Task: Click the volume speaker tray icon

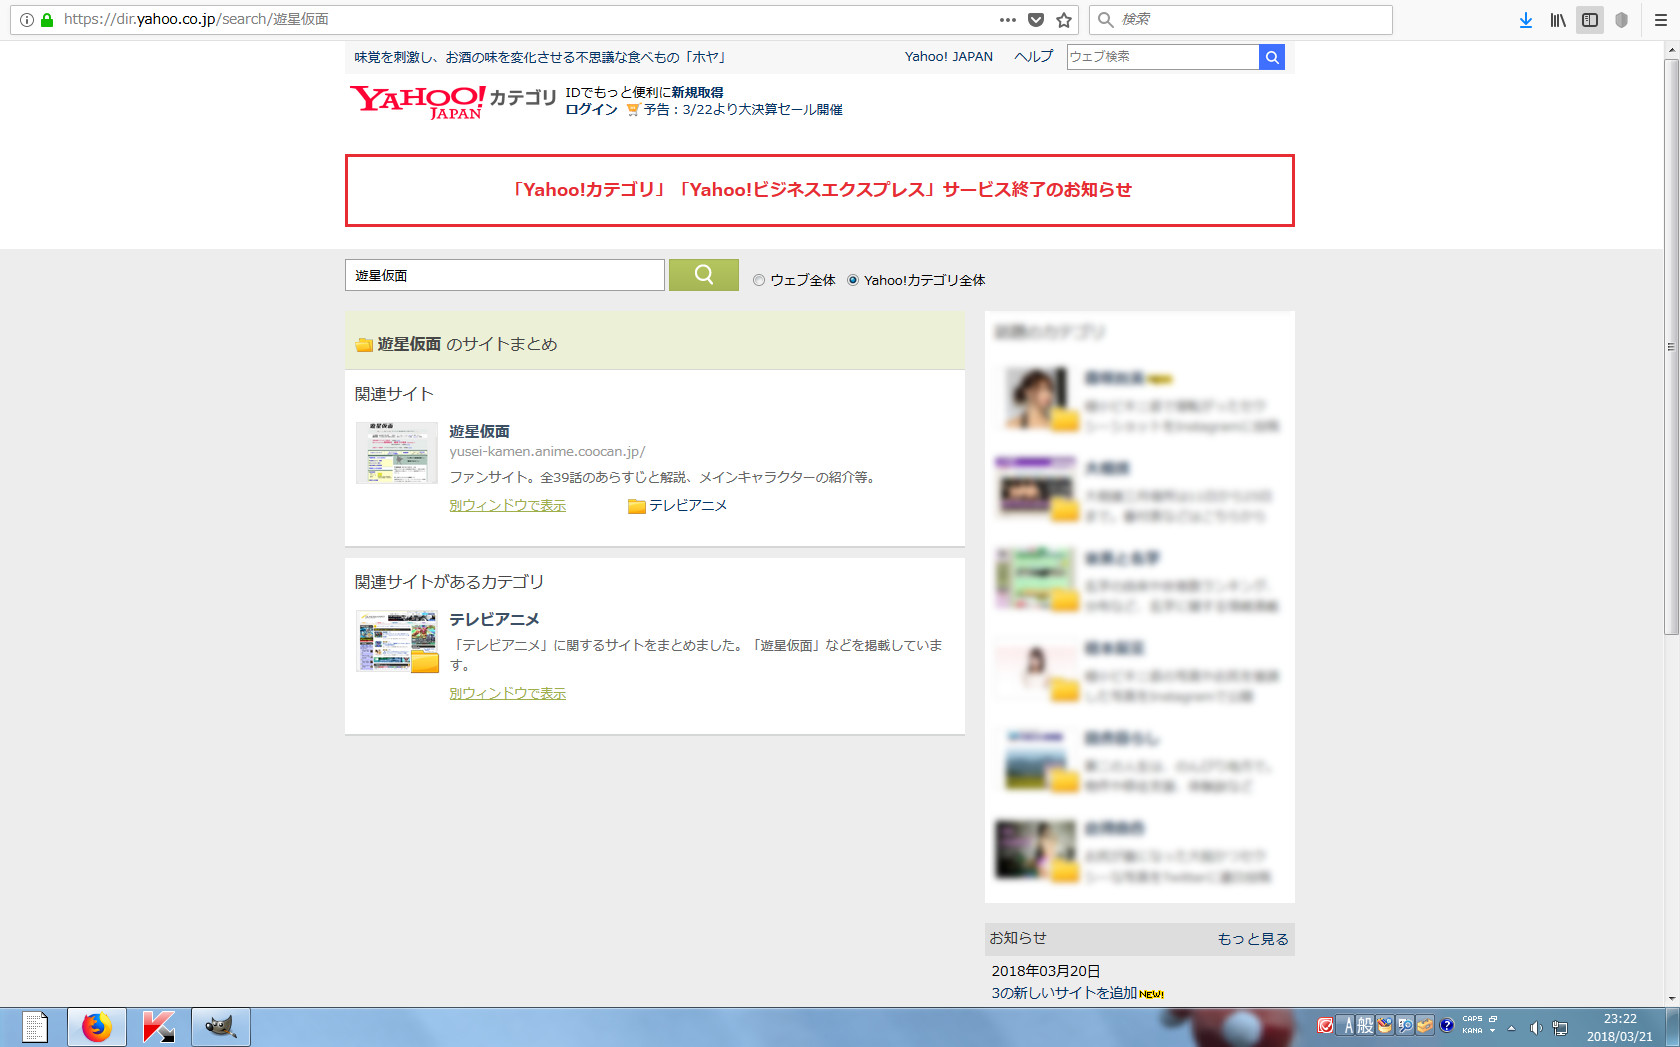Action: coord(1536,1028)
